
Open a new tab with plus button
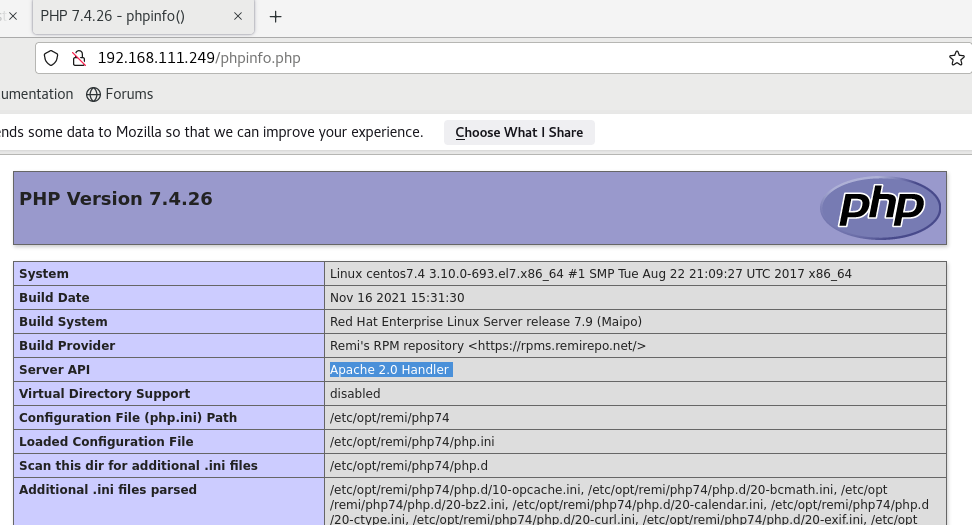(276, 17)
